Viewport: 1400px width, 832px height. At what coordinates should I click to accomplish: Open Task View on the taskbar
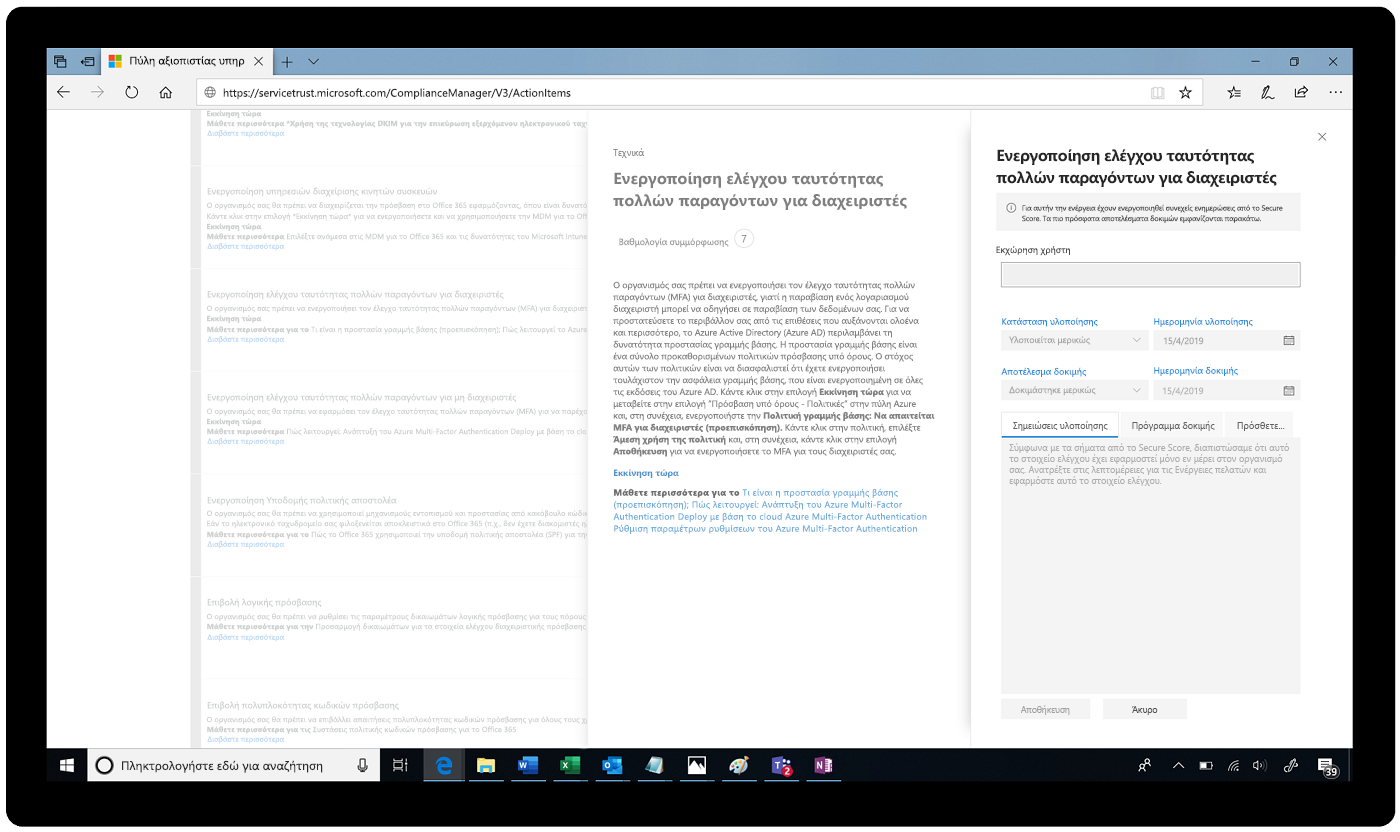coord(400,766)
